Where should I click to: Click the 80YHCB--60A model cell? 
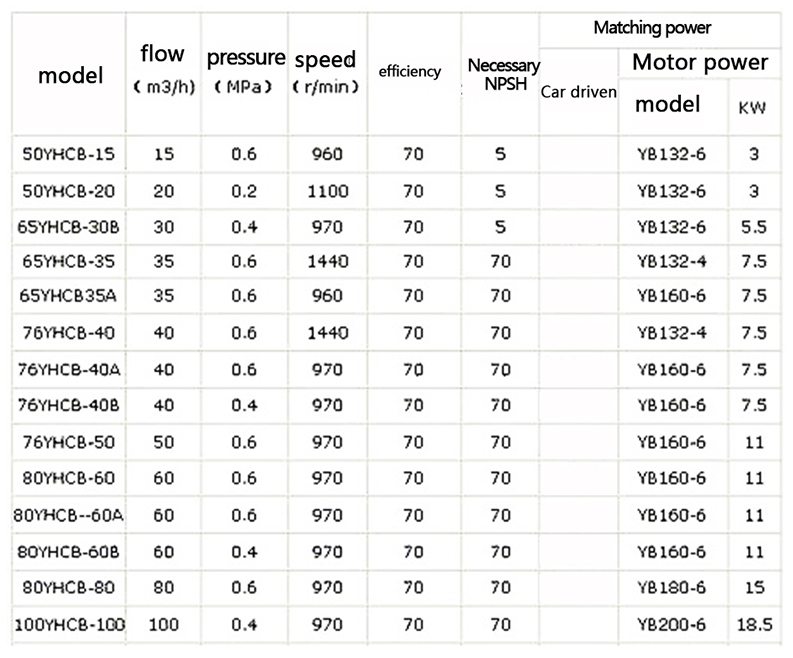[68, 516]
